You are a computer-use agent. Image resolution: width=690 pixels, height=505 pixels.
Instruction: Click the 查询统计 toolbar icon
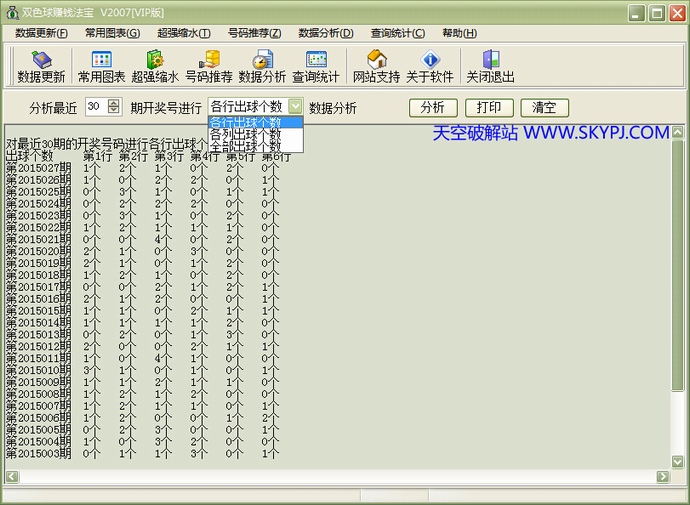[x=316, y=66]
